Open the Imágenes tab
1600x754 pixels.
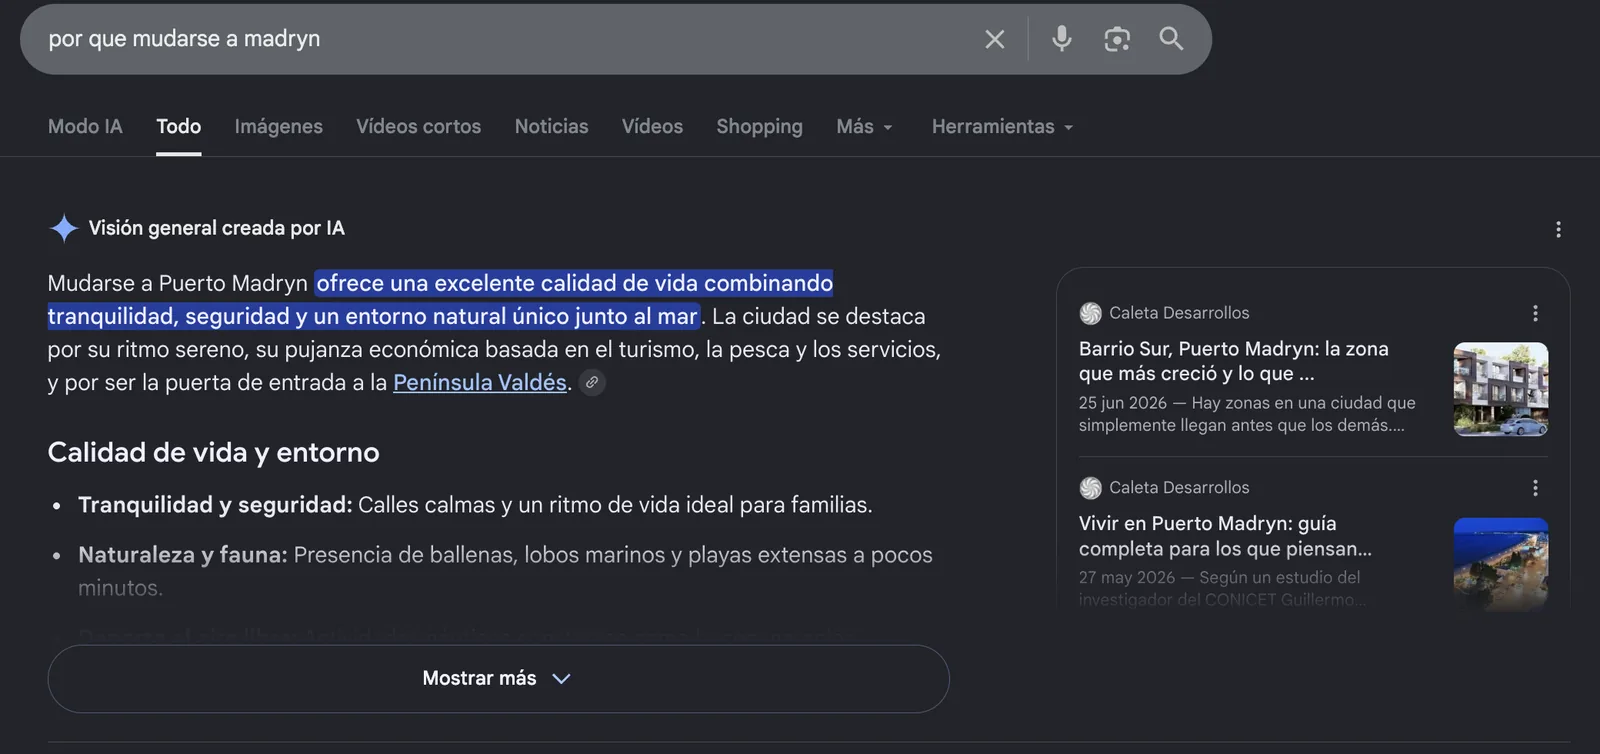279,127
